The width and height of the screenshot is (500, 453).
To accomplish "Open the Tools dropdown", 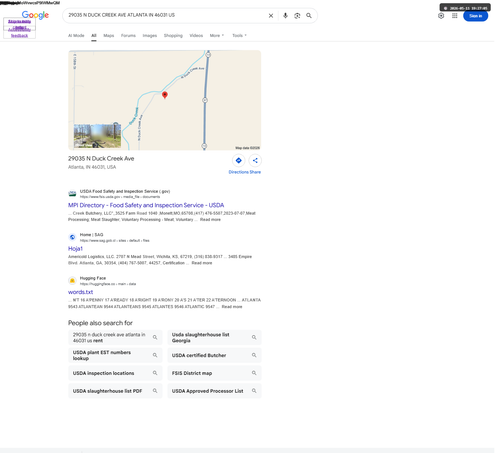I will (x=239, y=35).
